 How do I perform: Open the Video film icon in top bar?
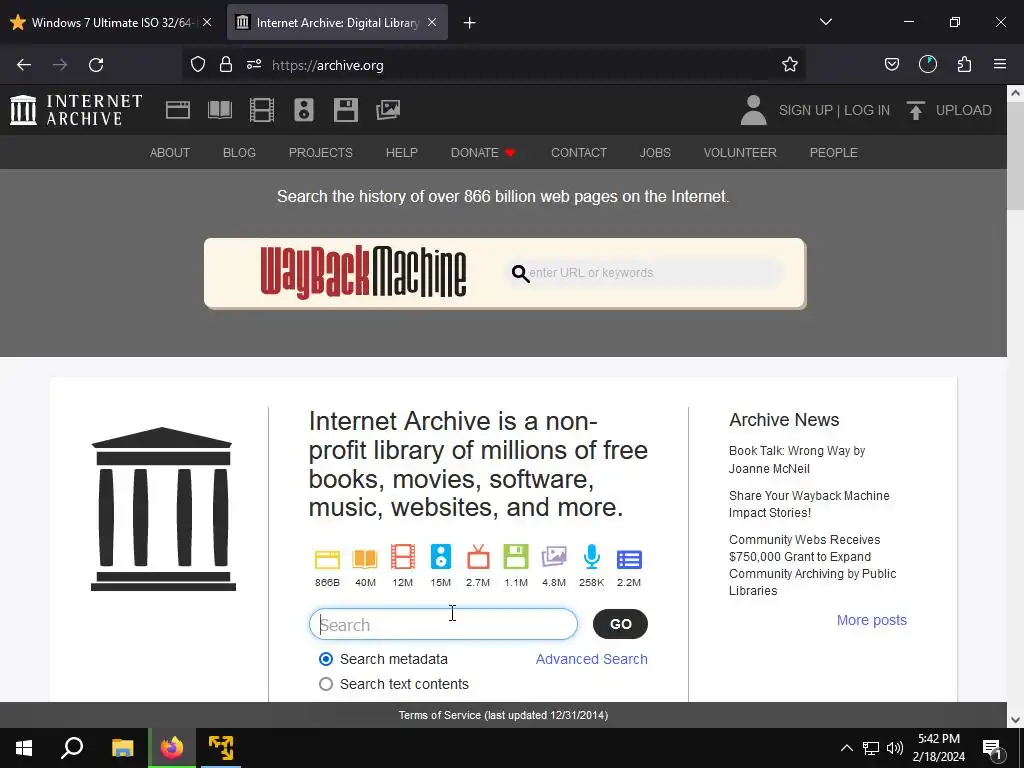click(x=262, y=110)
